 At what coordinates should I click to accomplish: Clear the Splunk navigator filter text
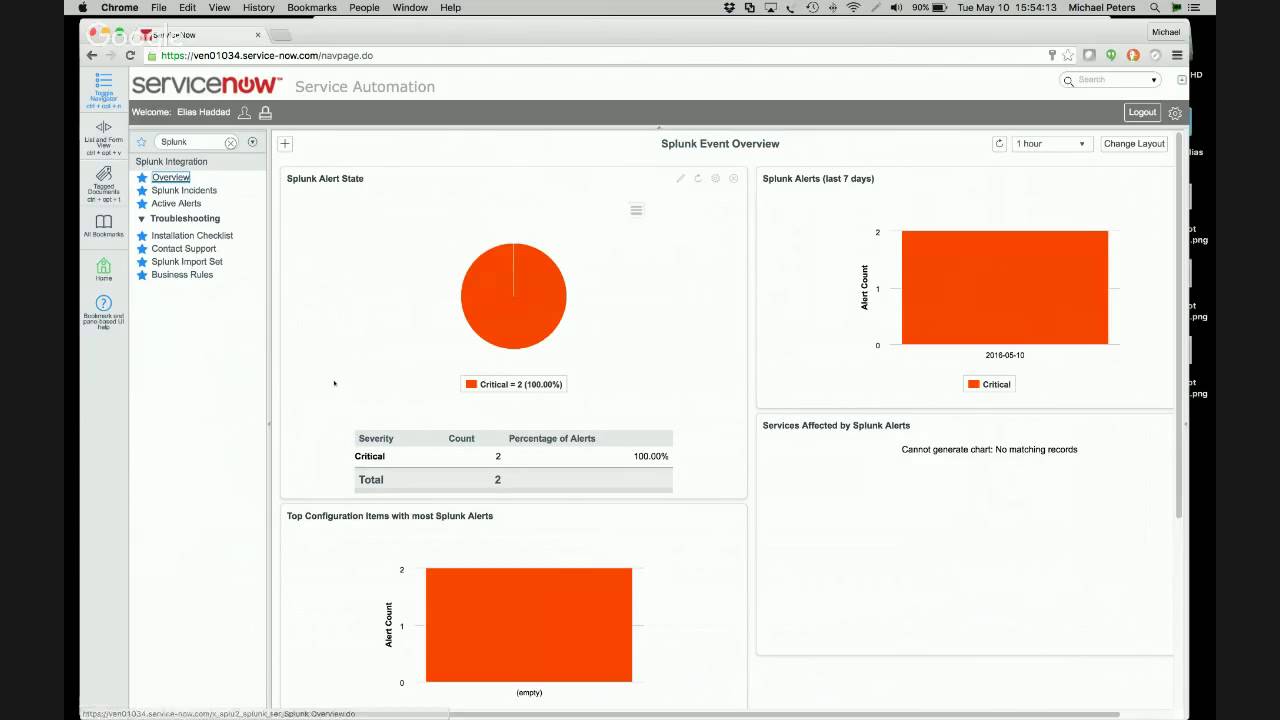pyautogui.click(x=231, y=143)
